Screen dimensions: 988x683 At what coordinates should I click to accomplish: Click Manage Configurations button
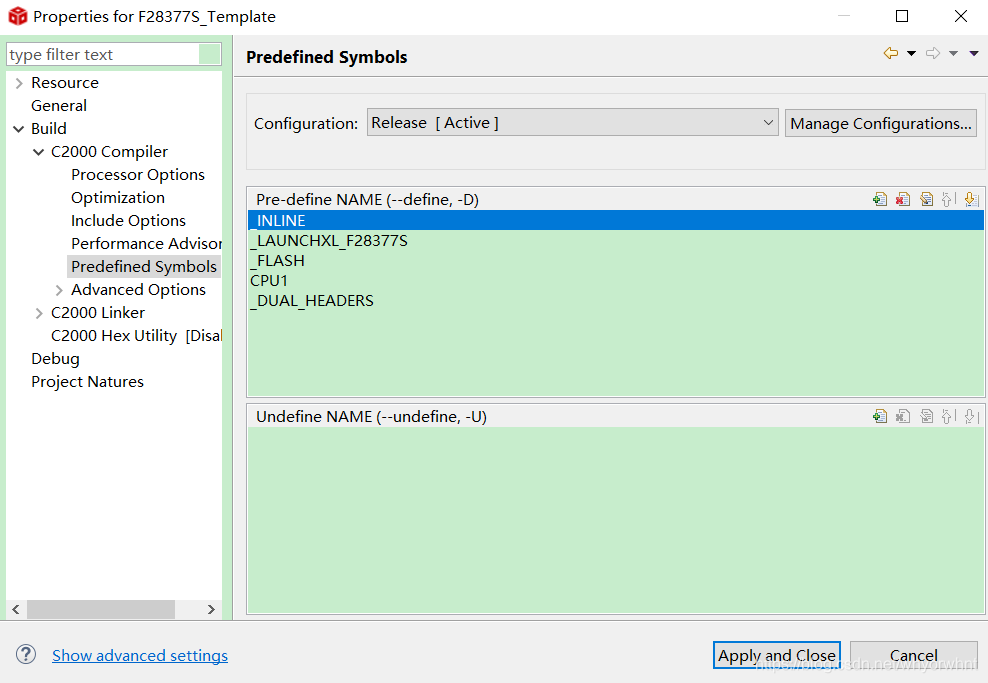pyautogui.click(x=880, y=123)
